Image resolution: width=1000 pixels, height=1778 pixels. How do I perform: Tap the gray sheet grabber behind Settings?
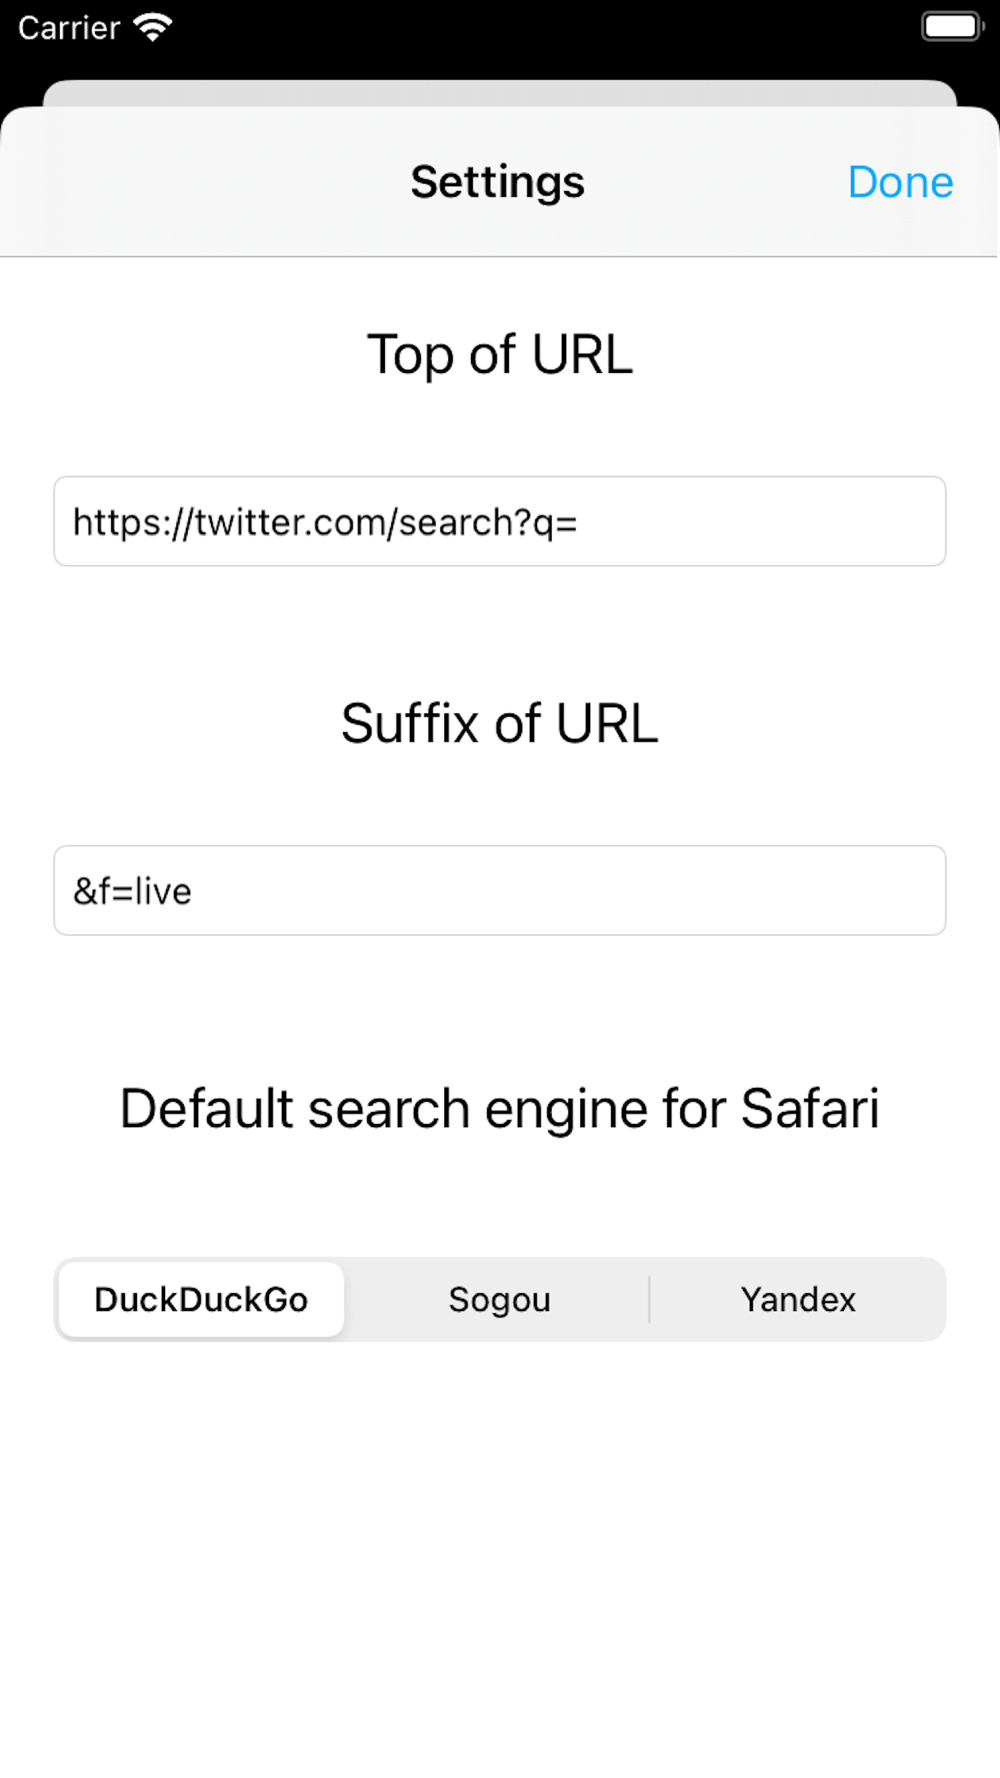(x=499, y=92)
